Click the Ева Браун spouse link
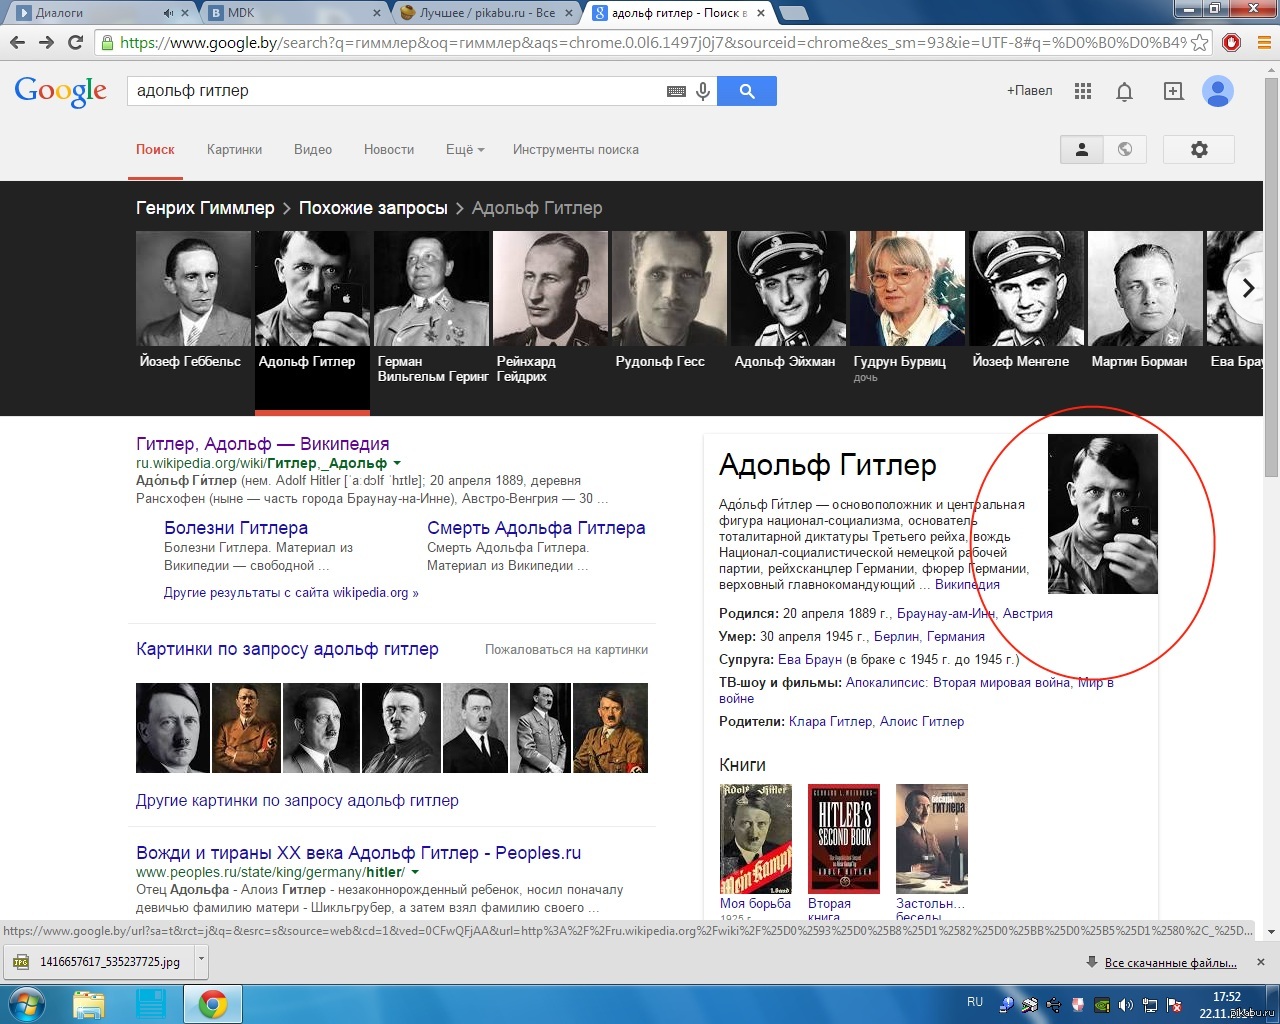The image size is (1280, 1024). (x=810, y=659)
